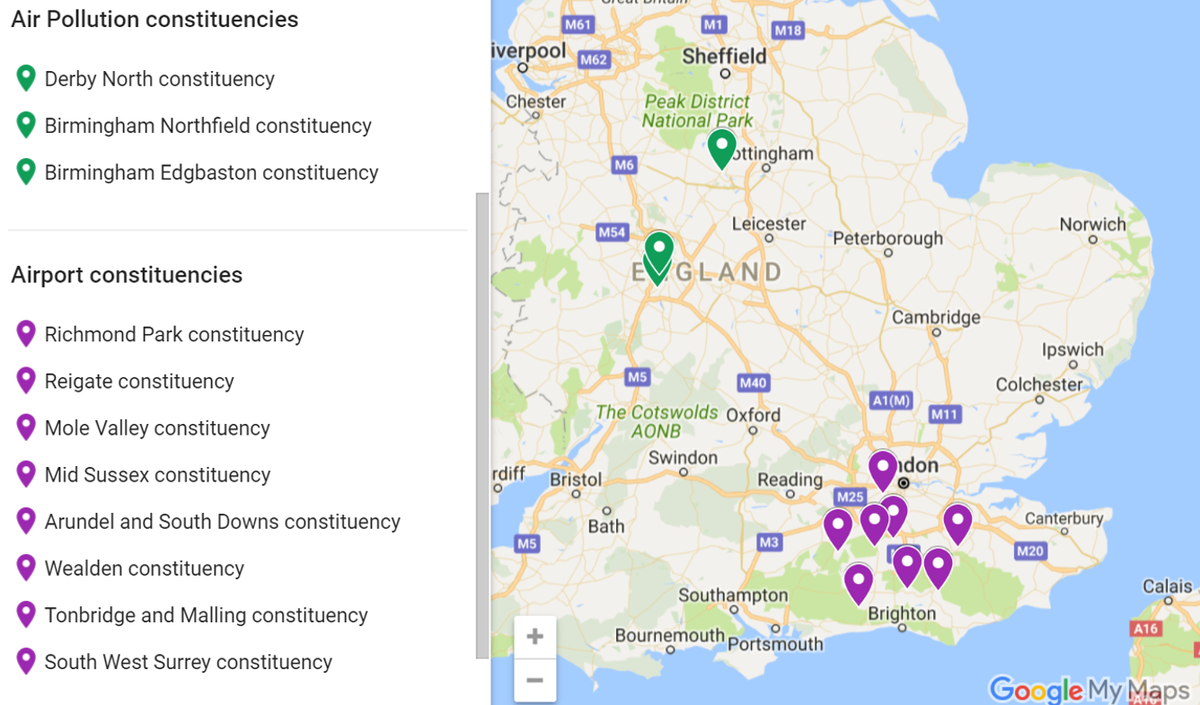Screen dimensions: 1200x705
Task: Click the purple map pin over London
Action: (x=883, y=471)
